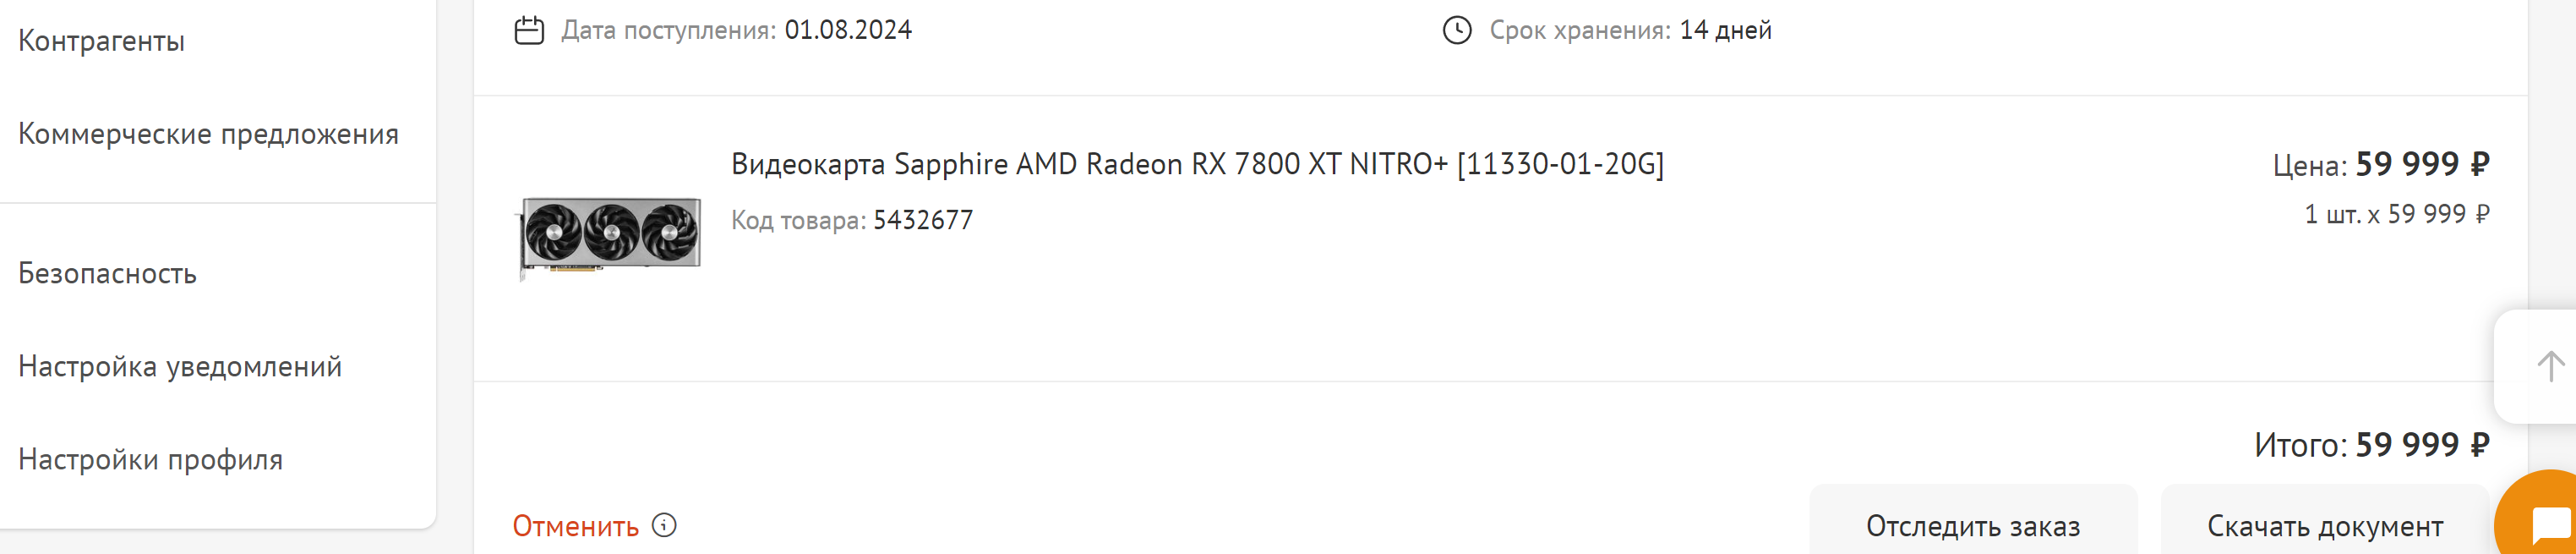Click the product code 5432677

923,220
